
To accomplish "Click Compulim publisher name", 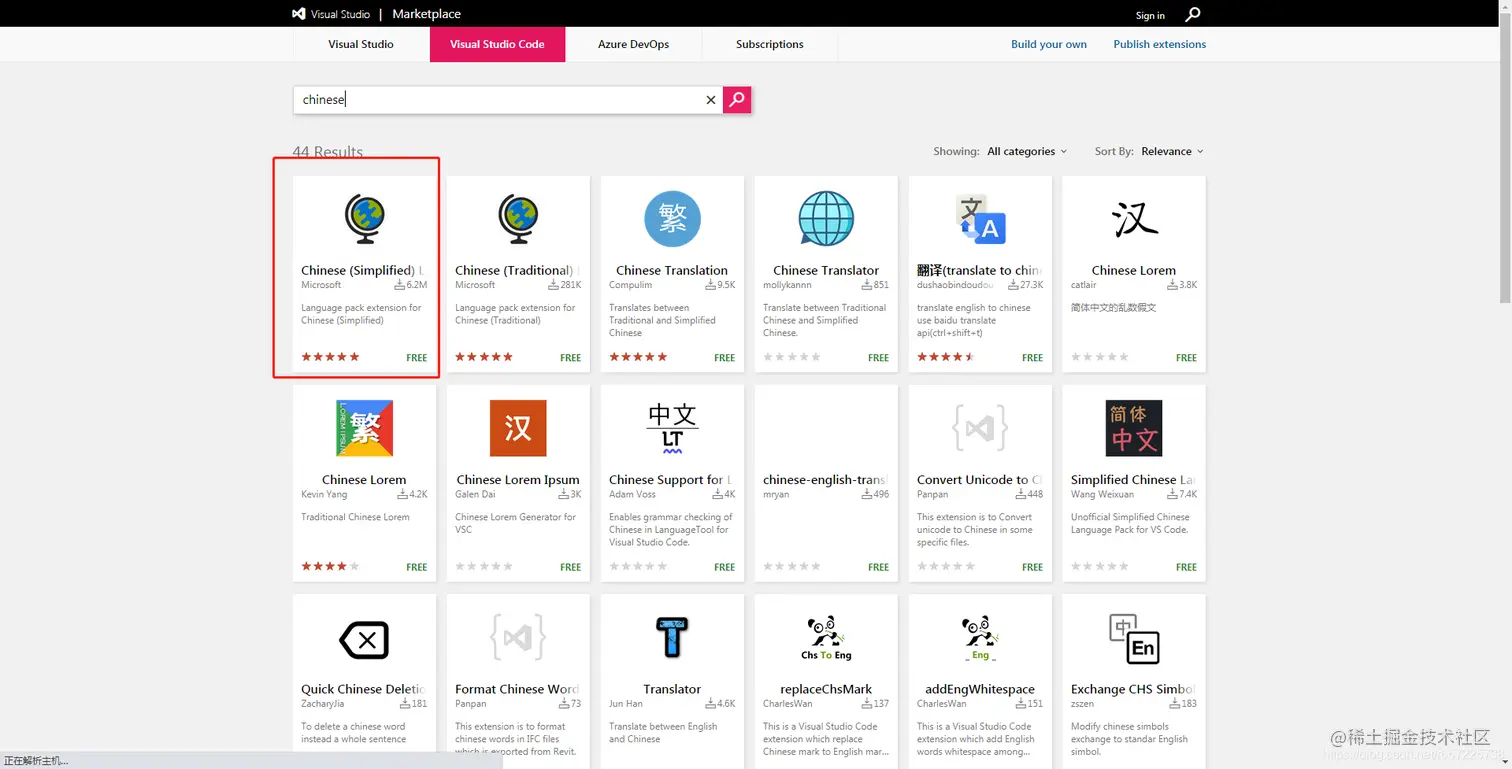I will tap(630, 285).
